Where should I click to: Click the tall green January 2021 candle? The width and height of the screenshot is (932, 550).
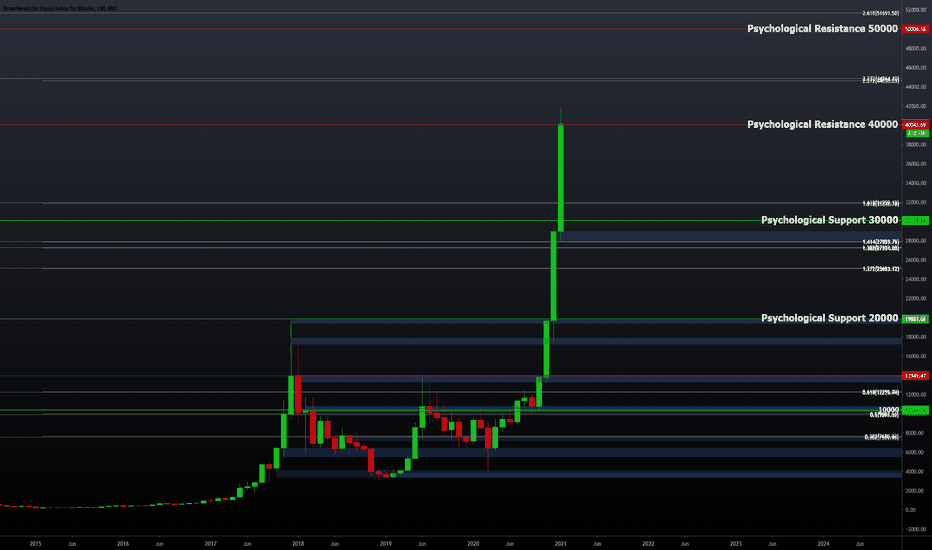(561, 178)
